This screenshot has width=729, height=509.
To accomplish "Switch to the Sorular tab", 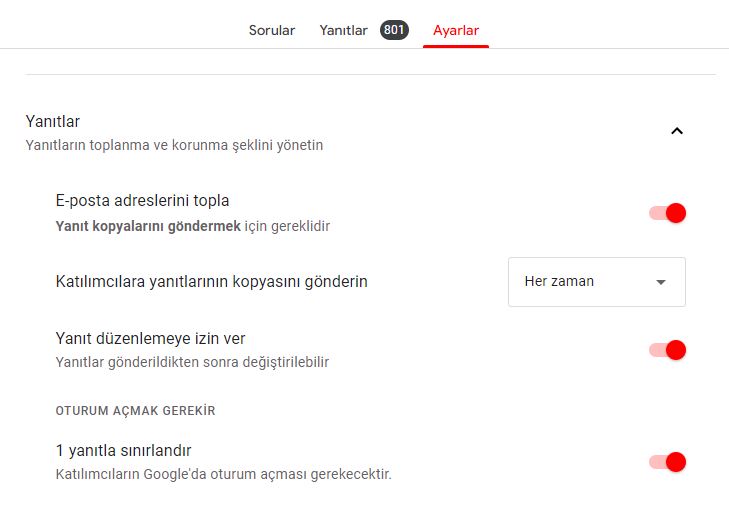I will point(272,30).
